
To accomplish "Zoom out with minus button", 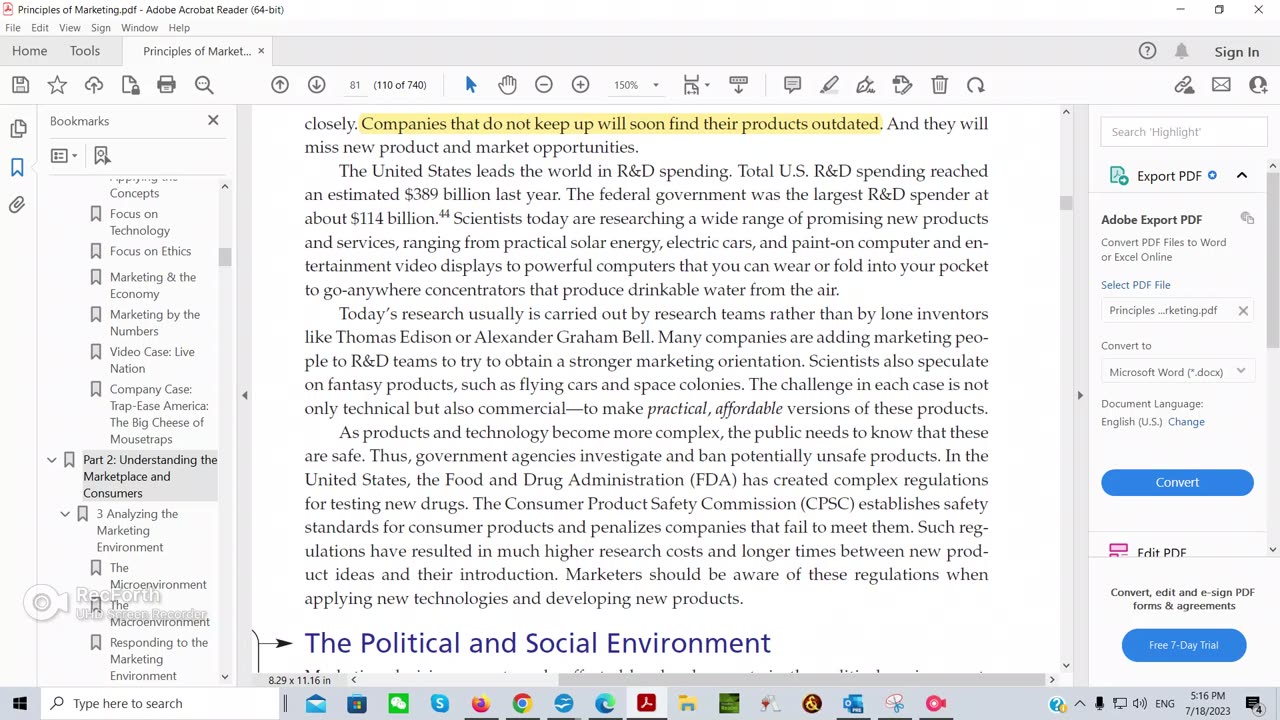I will (544, 85).
